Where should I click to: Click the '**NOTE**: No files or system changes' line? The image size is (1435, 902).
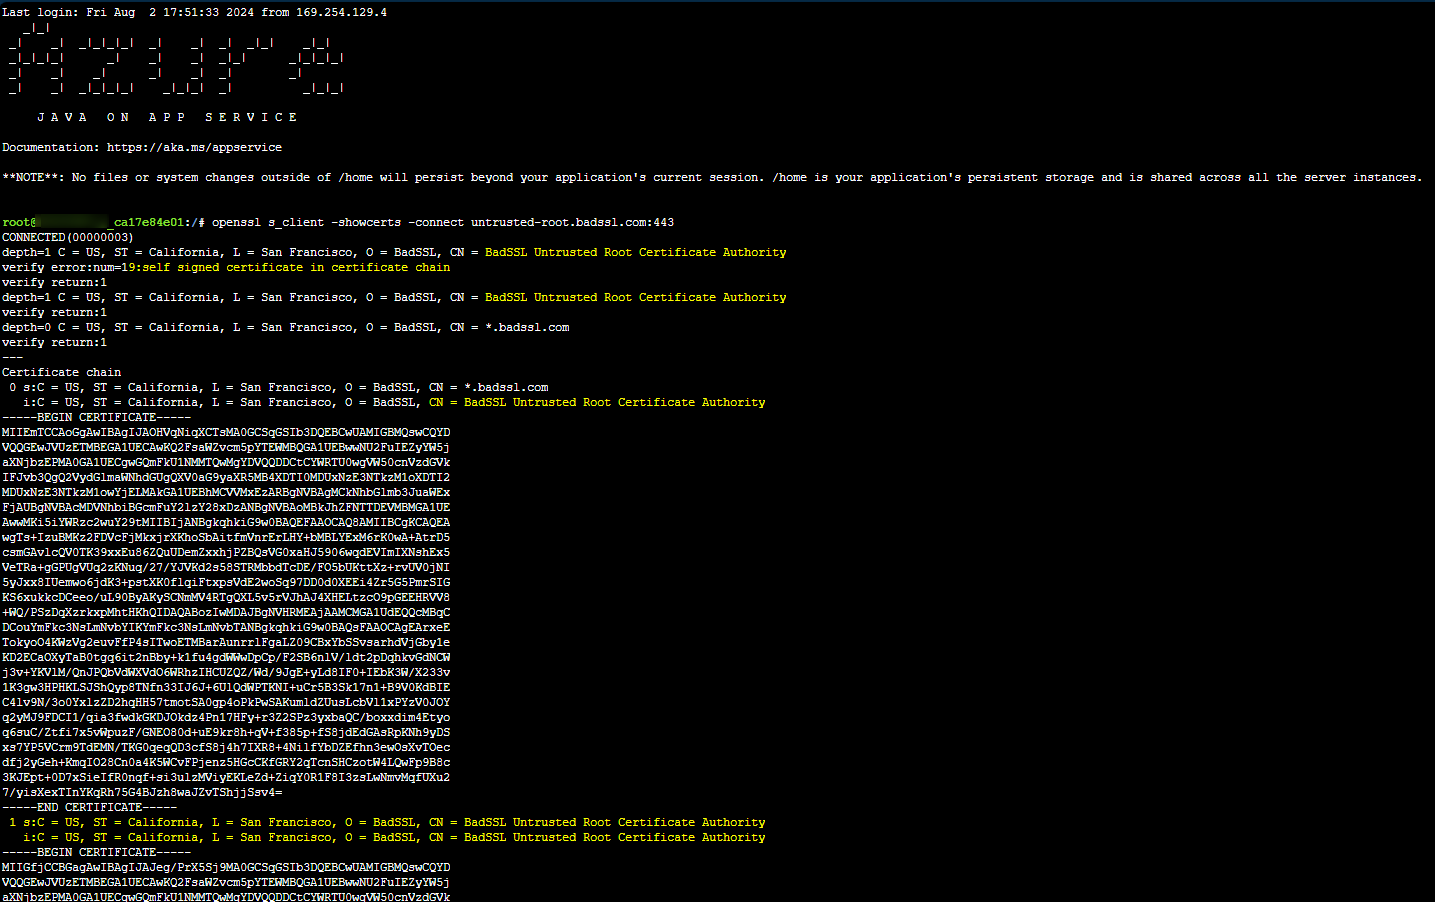(711, 177)
